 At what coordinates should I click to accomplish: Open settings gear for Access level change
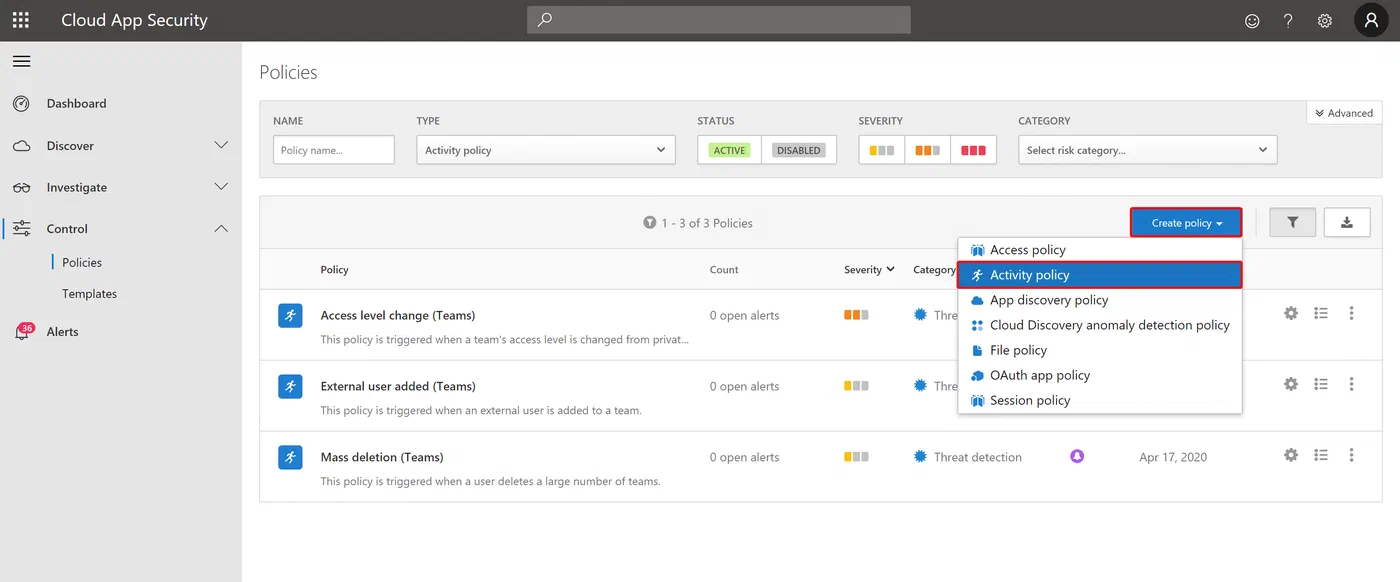(1291, 313)
